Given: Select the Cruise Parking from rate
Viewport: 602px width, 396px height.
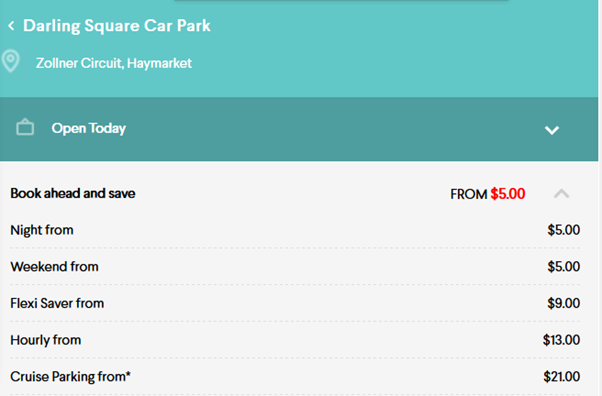Looking at the screenshot, I should pyautogui.click(x=295, y=377).
